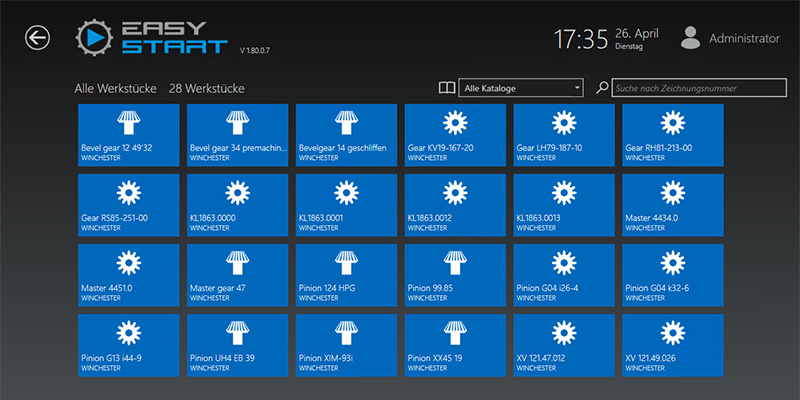Screen dimensions: 800x400
Task: Click gear icon of Gear RS85-251-00
Action: pos(129,193)
